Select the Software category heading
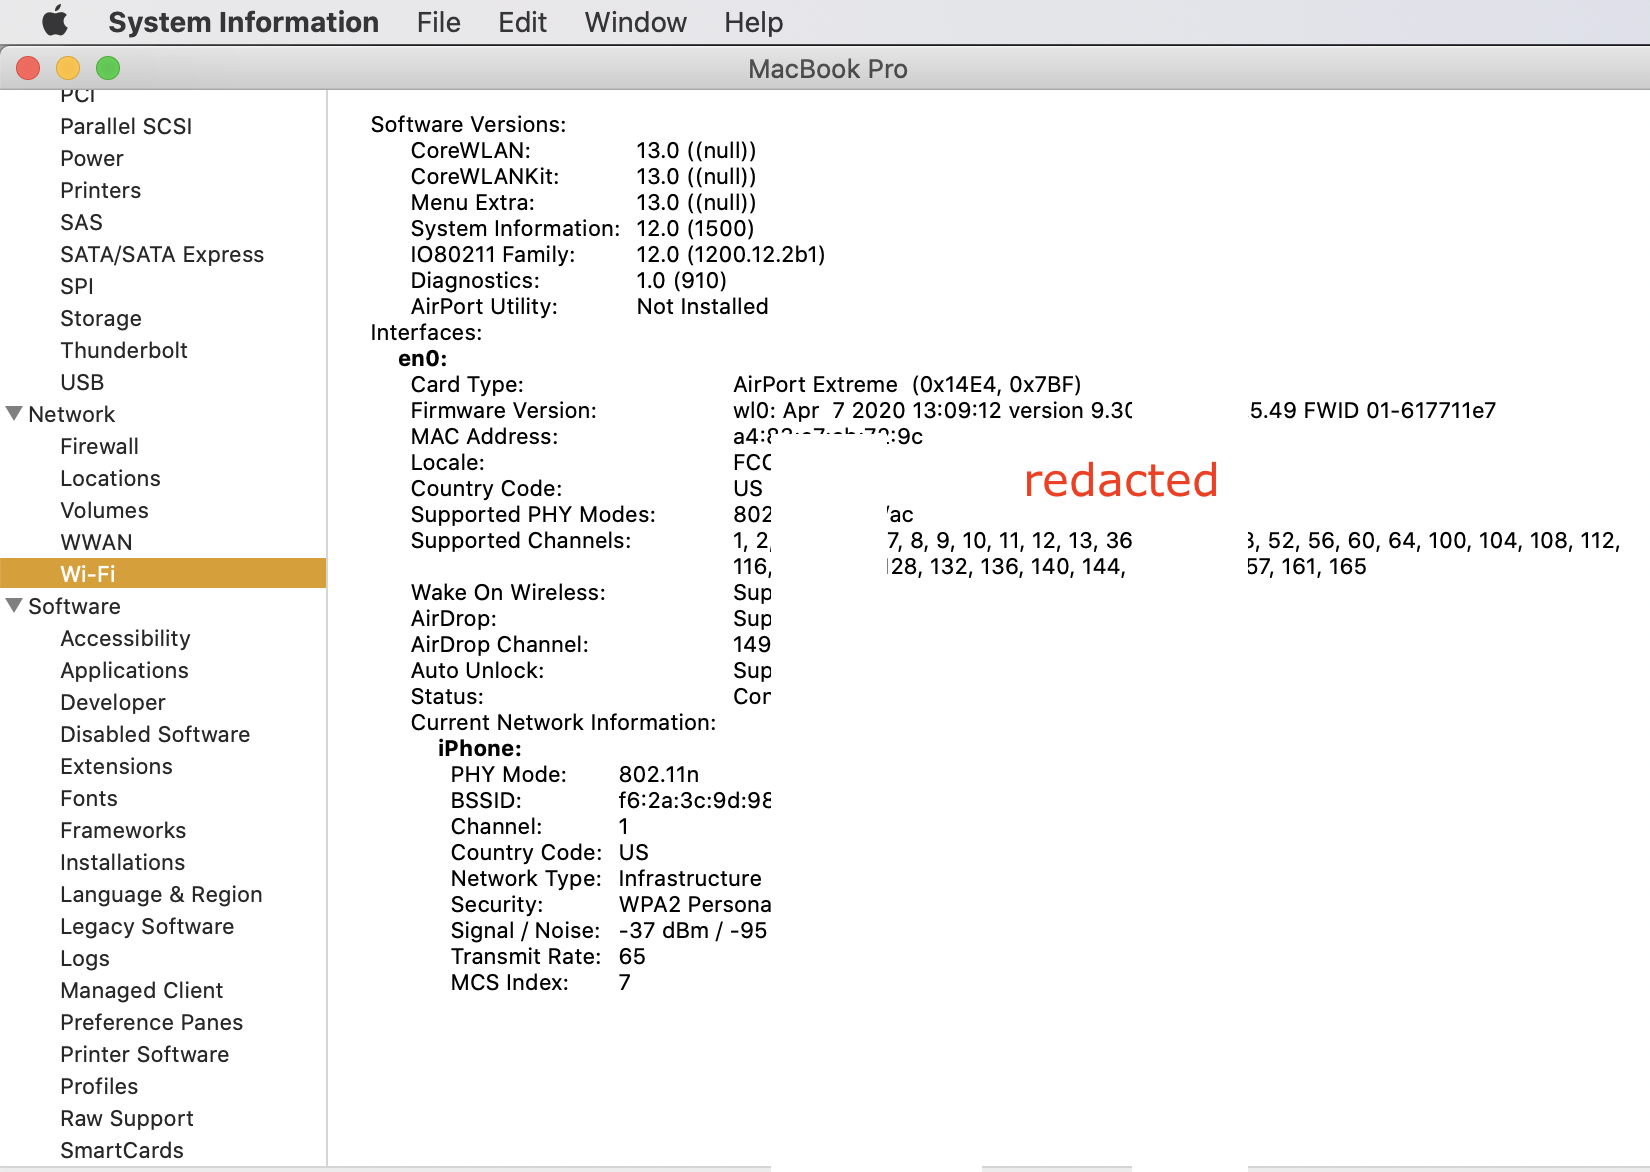This screenshot has height=1172, width=1650. pyautogui.click(x=74, y=606)
